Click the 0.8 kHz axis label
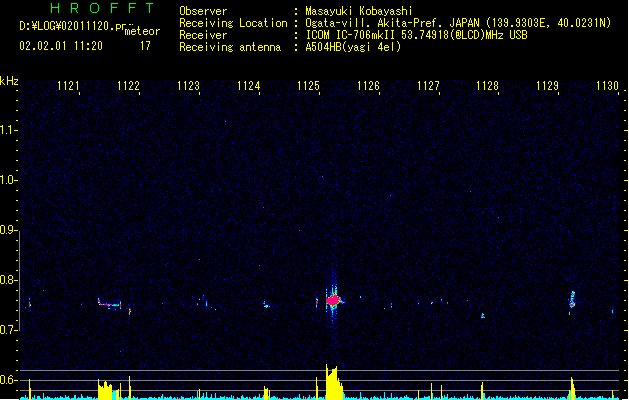Viewport: 629px width, 400px height. (x=8, y=280)
